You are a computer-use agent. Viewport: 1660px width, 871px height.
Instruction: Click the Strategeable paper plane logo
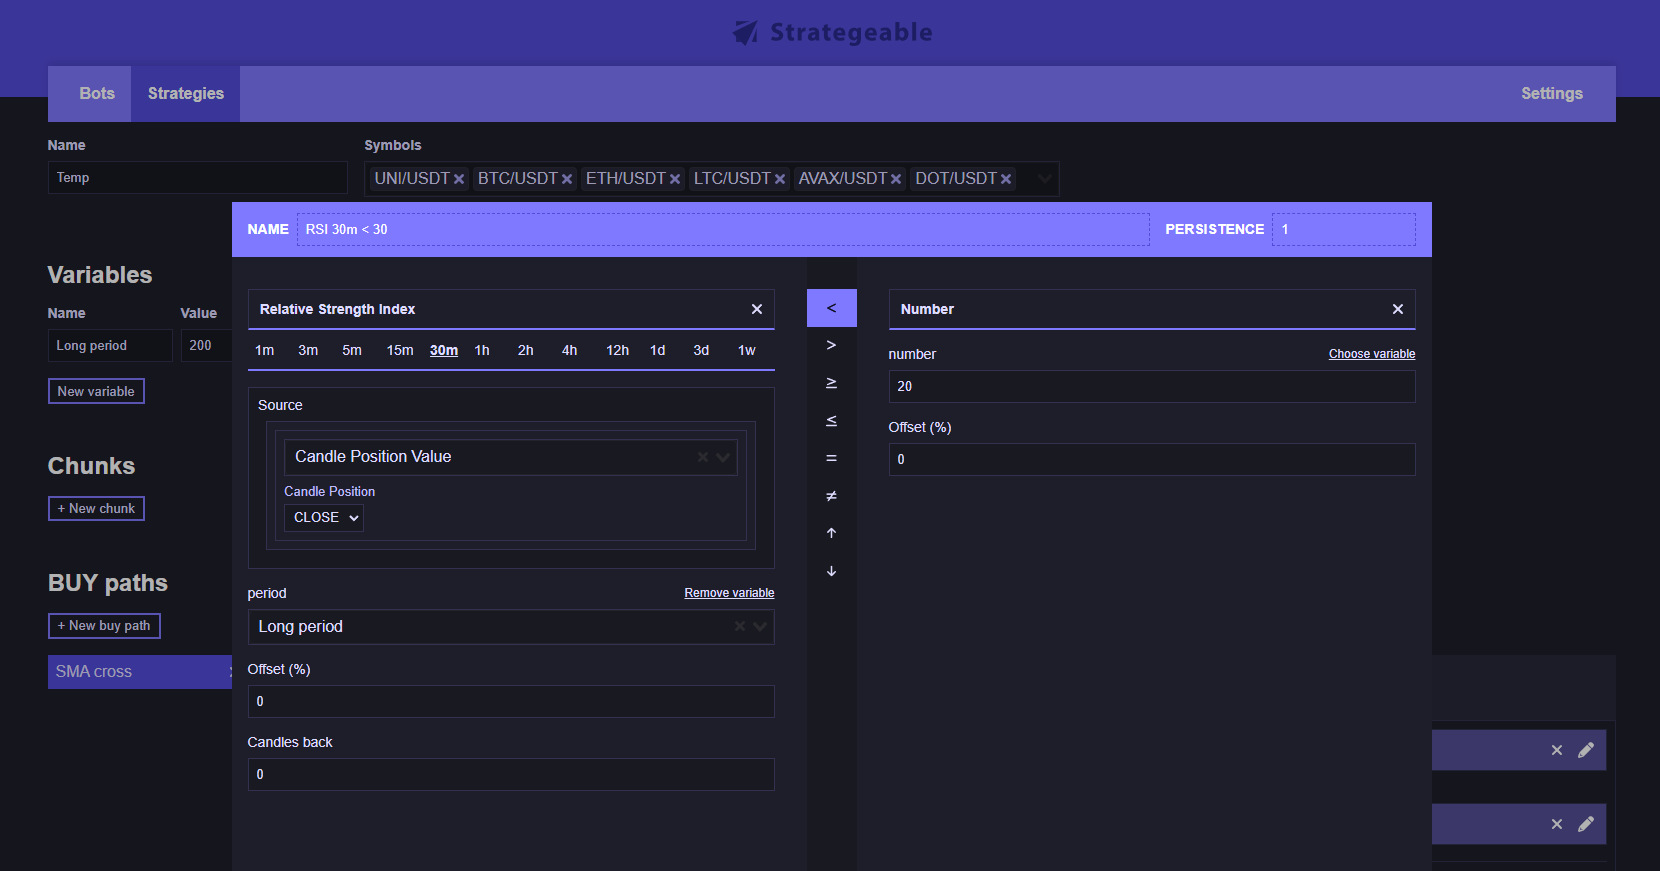pyautogui.click(x=745, y=33)
